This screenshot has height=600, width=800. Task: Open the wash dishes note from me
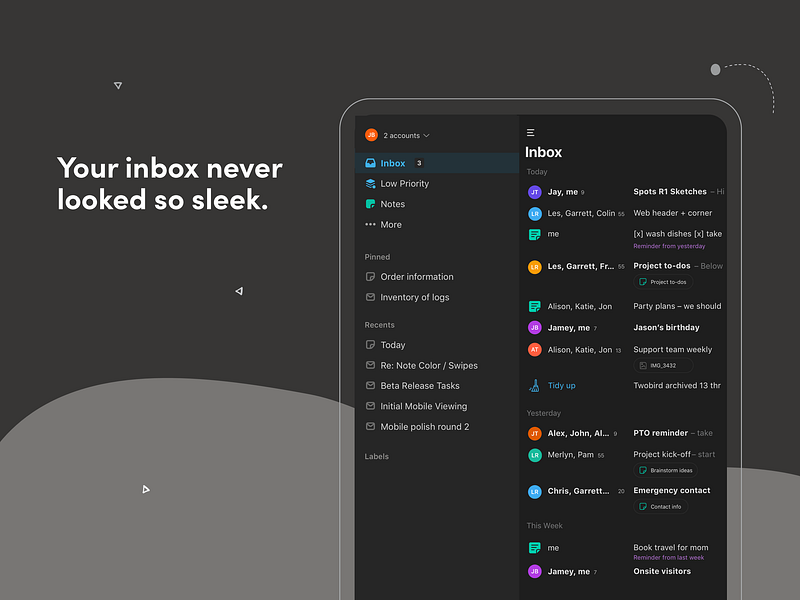[625, 238]
